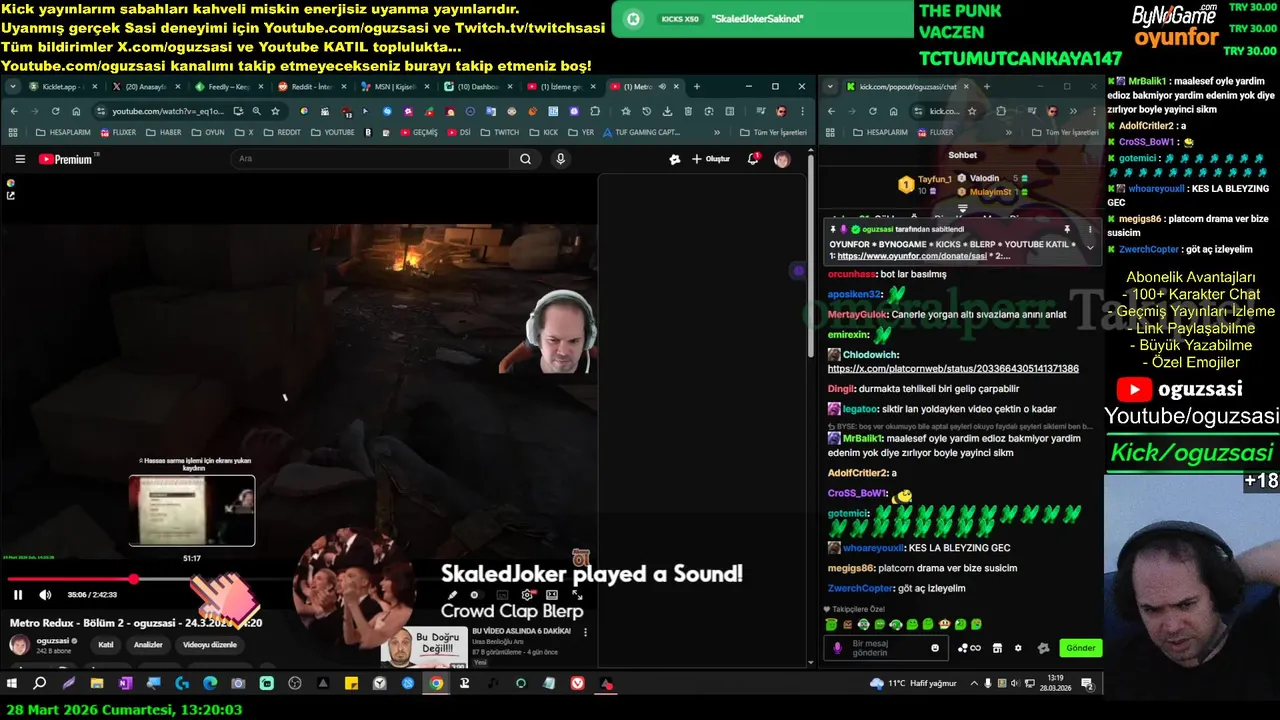Open the weather '11°C Hafif yağmur' widget
This screenshot has width=1280, height=720.
pos(914,684)
